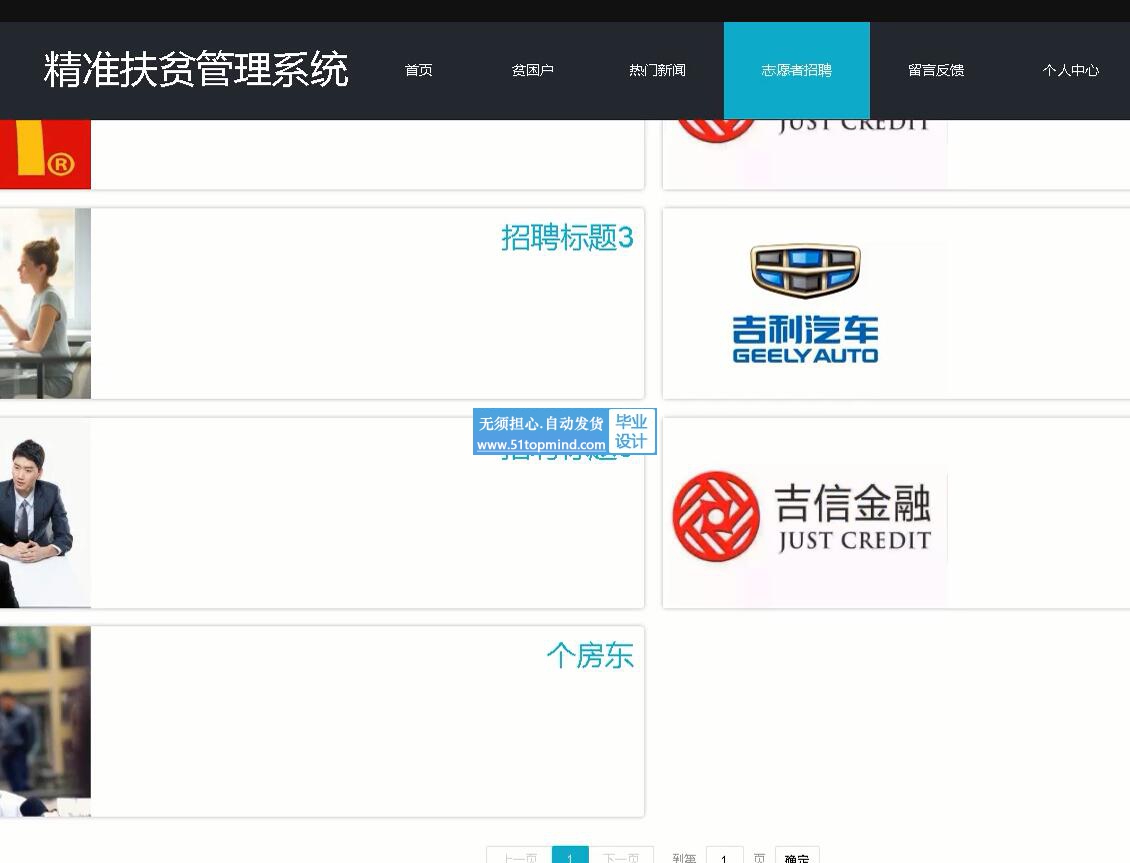Screen dimensions: 1130x863
Task: Click the businessman in suit photo thumbnail
Action: point(45,512)
